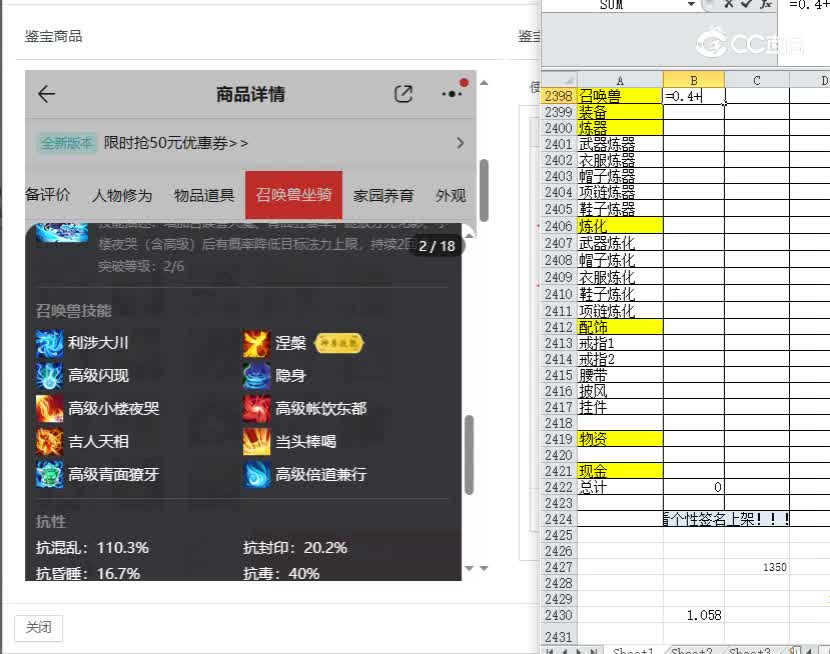This screenshot has height=654, width=830.
Task: Select column C header
Action: [x=757, y=80]
